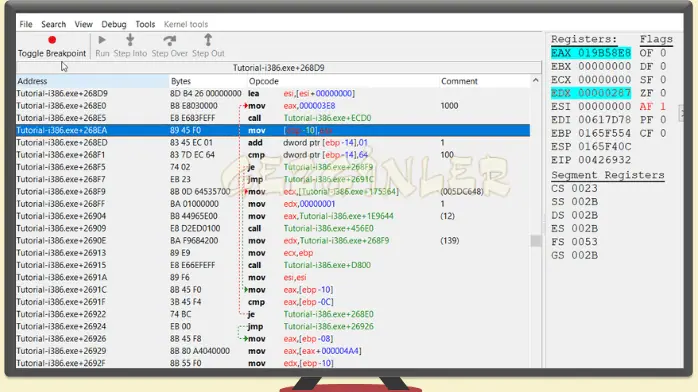
Task: Open the Tools menu
Action: pos(145,24)
